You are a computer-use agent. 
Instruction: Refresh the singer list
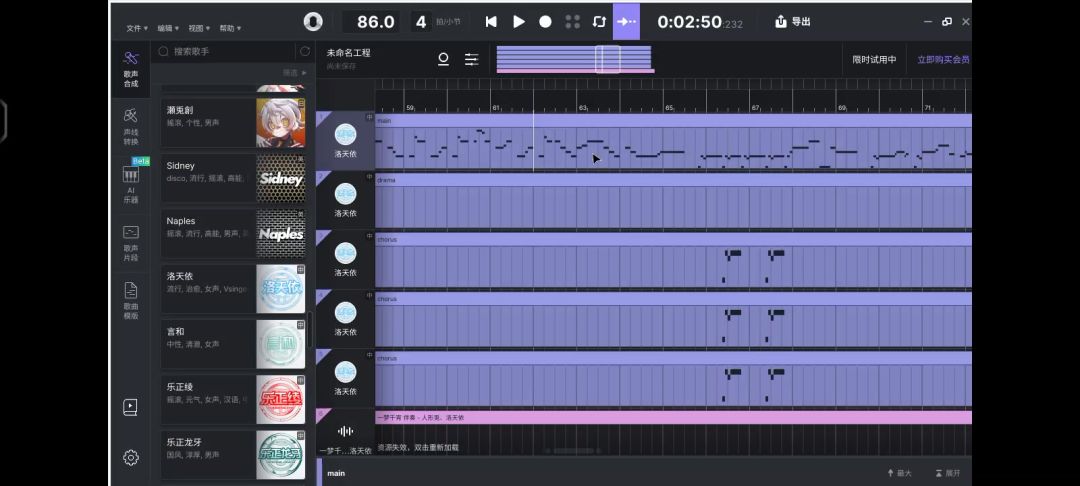point(304,51)
